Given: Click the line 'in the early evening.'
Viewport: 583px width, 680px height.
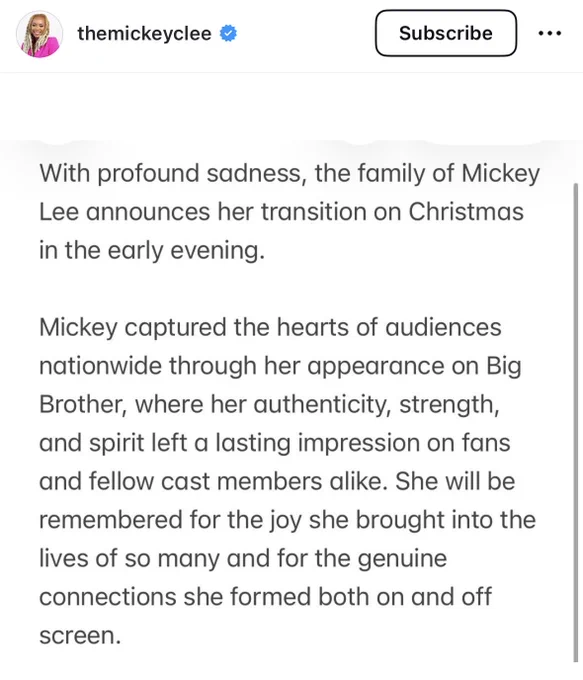Looking at the screenshot, I should (152, 251).
